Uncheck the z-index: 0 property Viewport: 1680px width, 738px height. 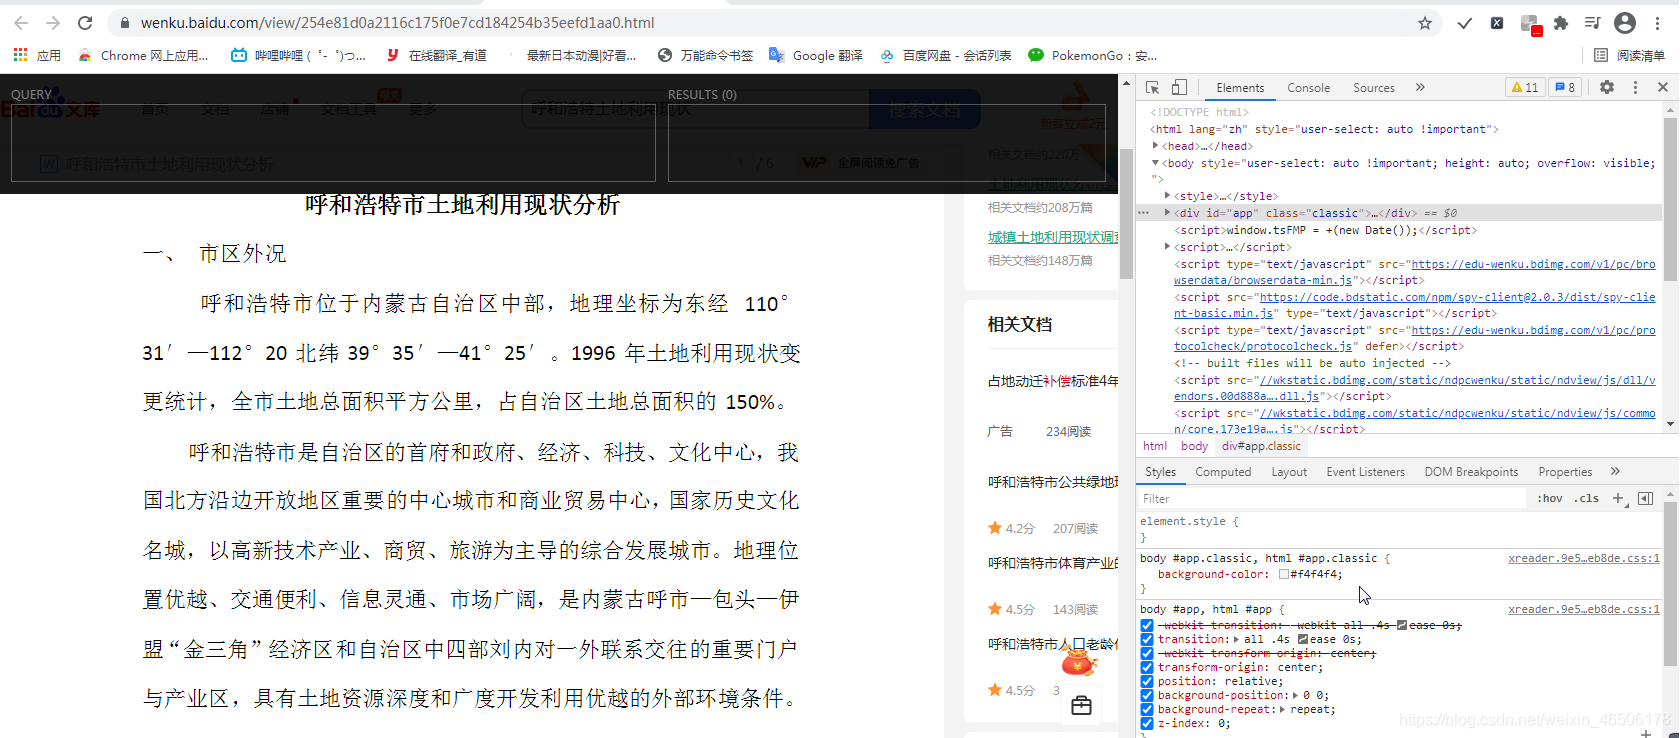click(1147, 723)
